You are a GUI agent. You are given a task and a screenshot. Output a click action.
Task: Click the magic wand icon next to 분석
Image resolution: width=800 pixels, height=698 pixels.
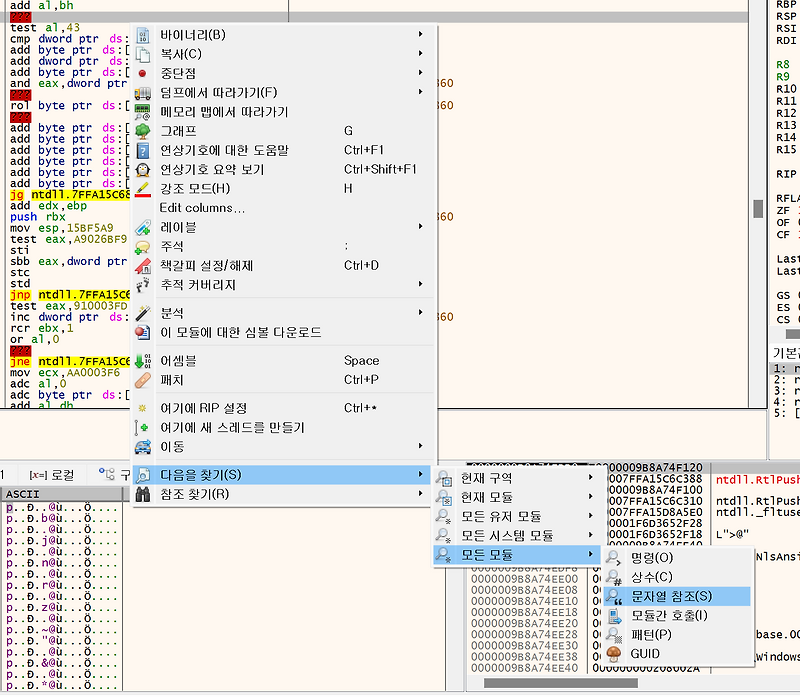[142, 312]
